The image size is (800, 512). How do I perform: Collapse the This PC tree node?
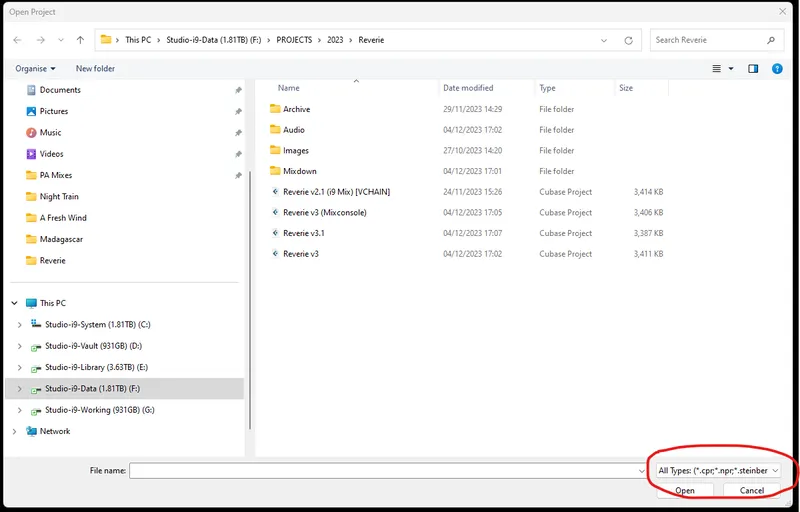(x=14, y=303)
